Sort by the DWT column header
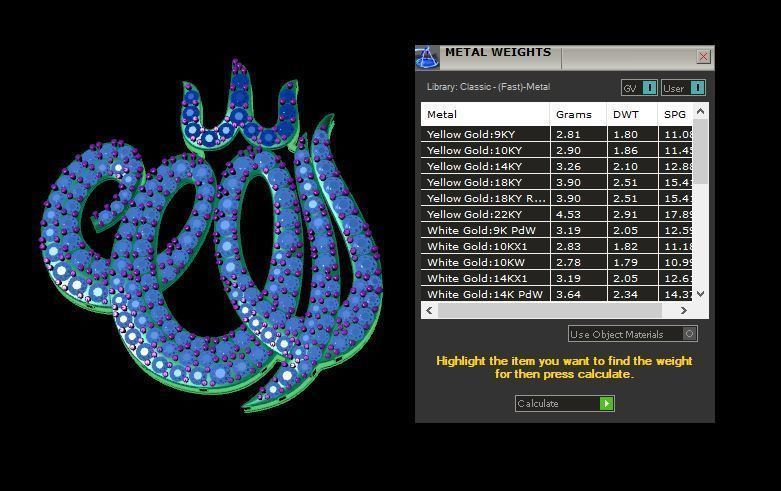This screenshot has width=781, height=491. pyautogui.click(x=632, y=115)
